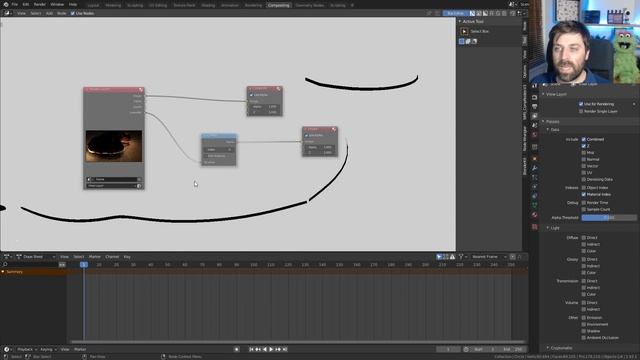This screenshot has width=640, height=360.
Task: Disable the Material Index checkbox
Action: tap(584, 194)
